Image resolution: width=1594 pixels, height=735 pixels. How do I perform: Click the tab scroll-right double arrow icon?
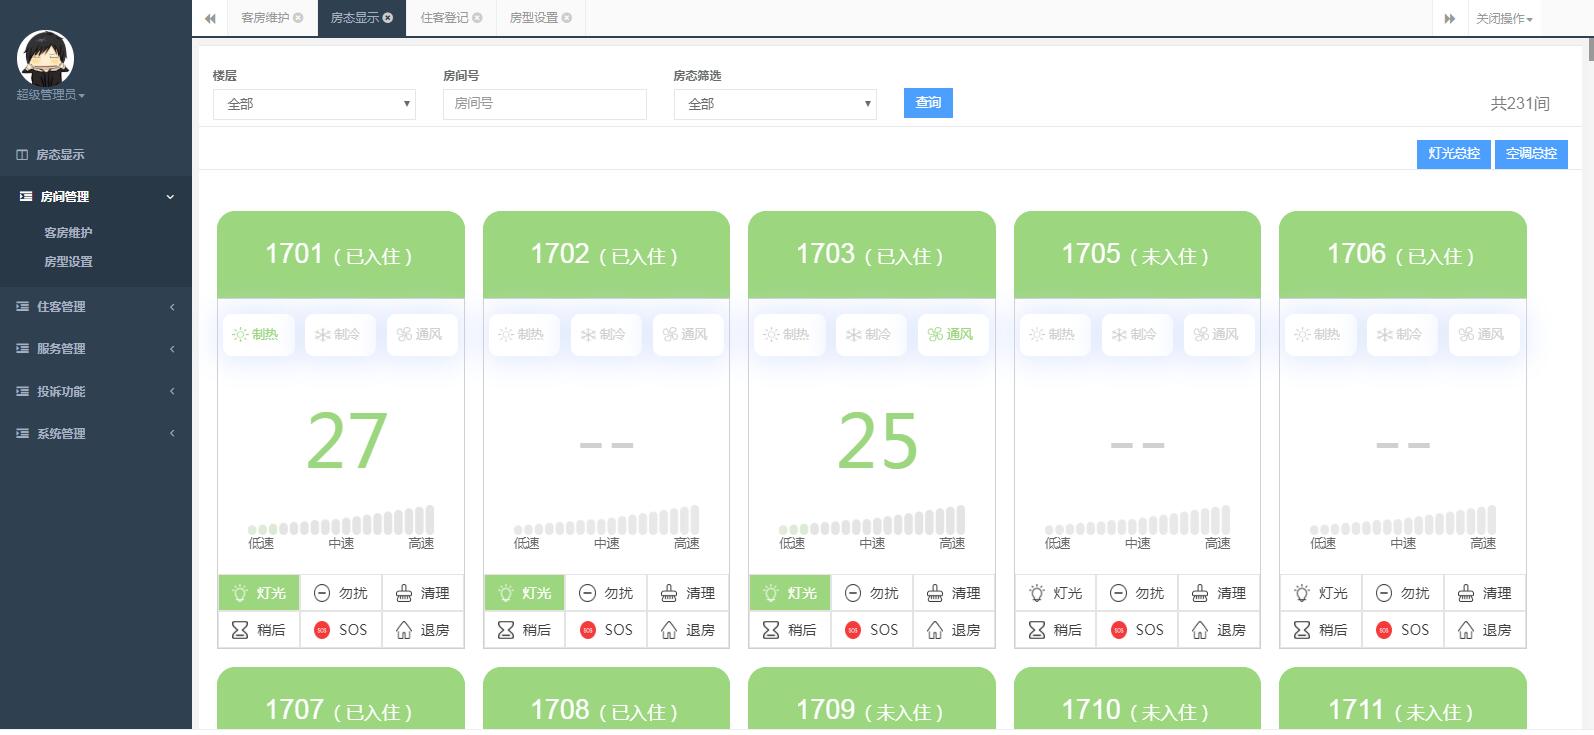1449,18
